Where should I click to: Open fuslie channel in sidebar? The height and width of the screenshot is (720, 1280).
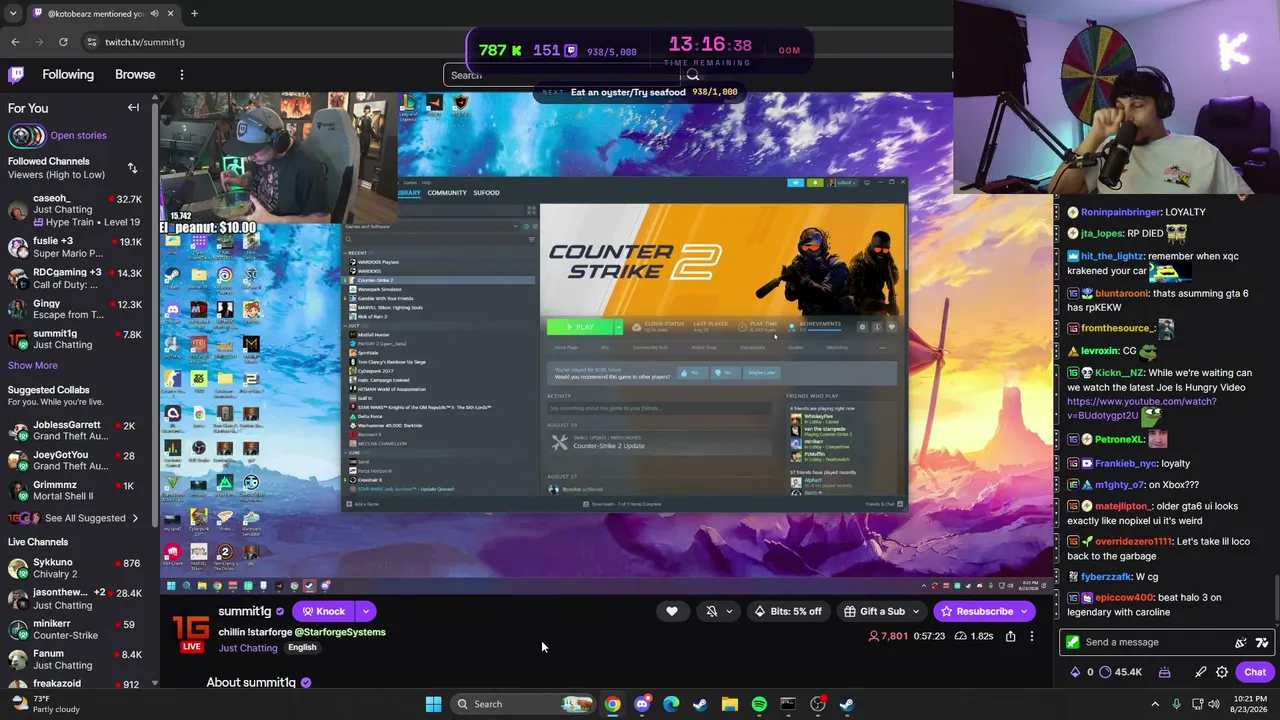75,247
